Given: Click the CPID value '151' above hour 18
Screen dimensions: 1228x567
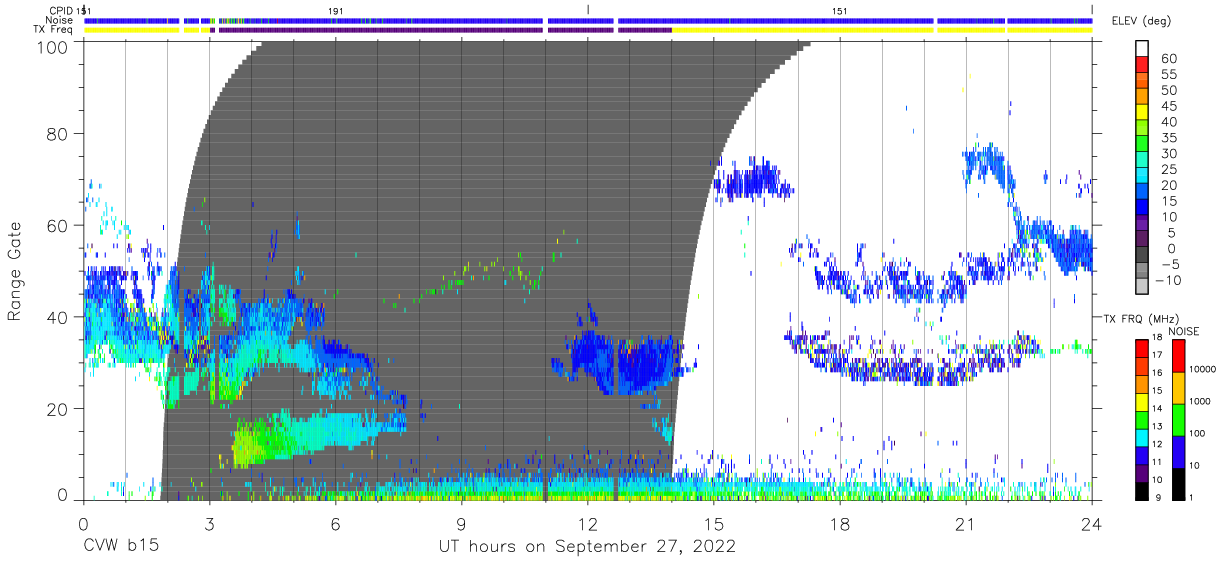Looking at the screenshot, I should tap(840, 10).
